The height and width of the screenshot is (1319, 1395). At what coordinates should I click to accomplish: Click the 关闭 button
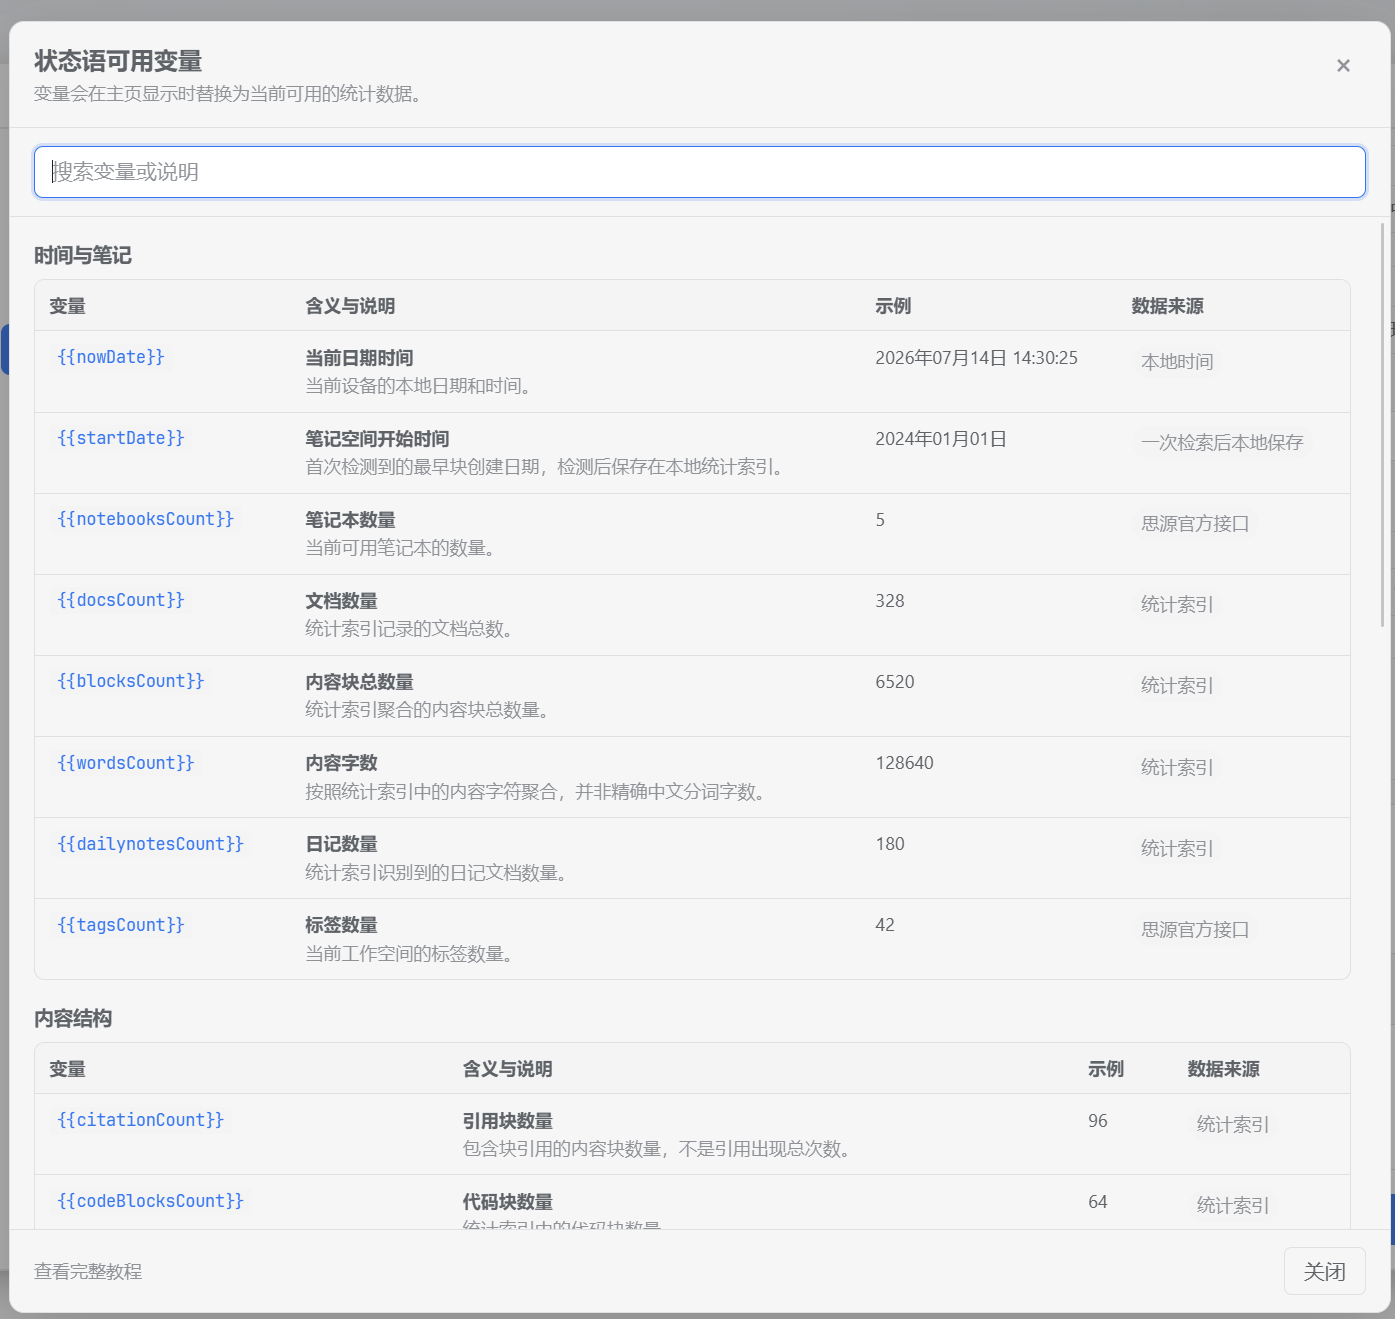point(1324,1271)
